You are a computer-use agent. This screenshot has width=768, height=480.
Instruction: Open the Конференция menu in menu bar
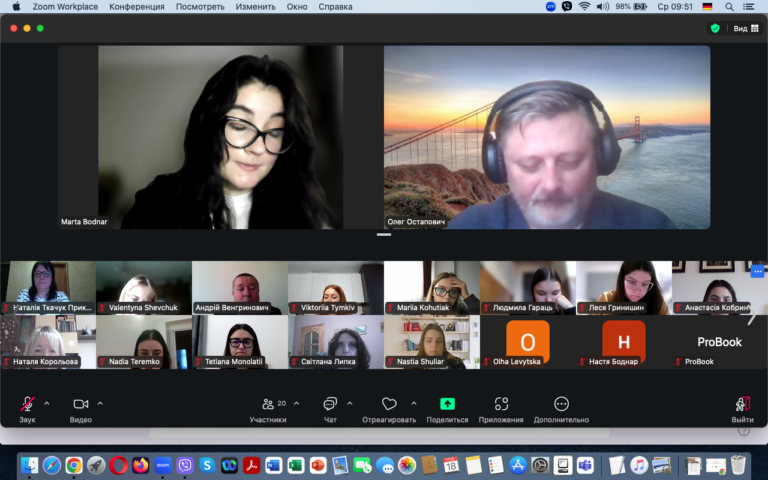tap(137, 7)
